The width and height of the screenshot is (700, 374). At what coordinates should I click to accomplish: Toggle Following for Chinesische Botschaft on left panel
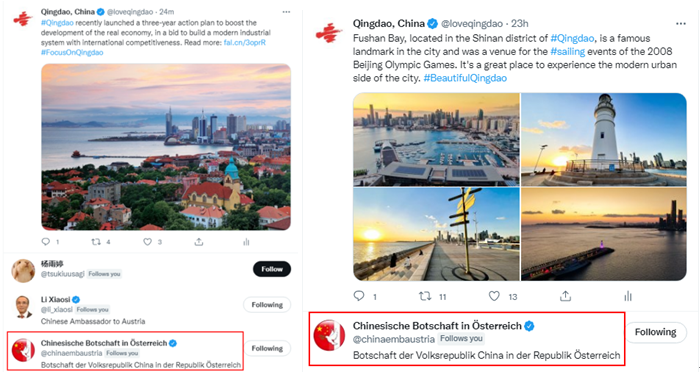coord(267,349)
